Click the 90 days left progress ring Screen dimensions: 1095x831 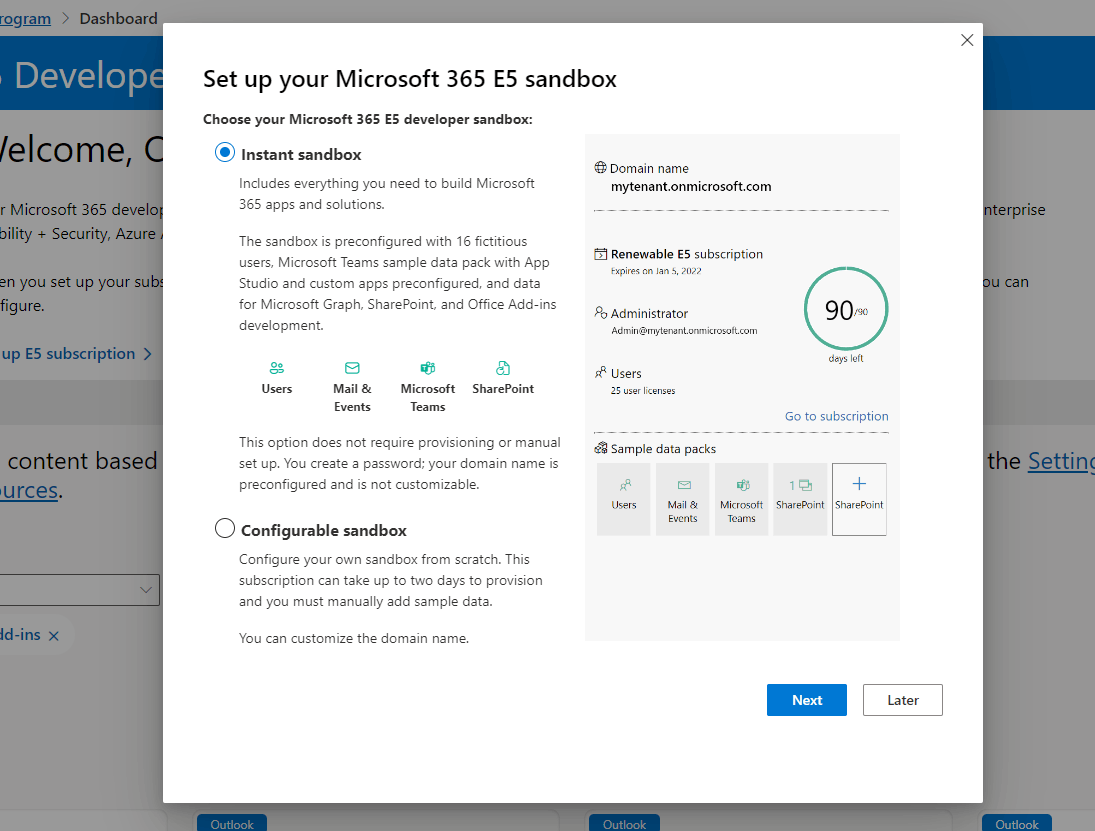point(846,309)
